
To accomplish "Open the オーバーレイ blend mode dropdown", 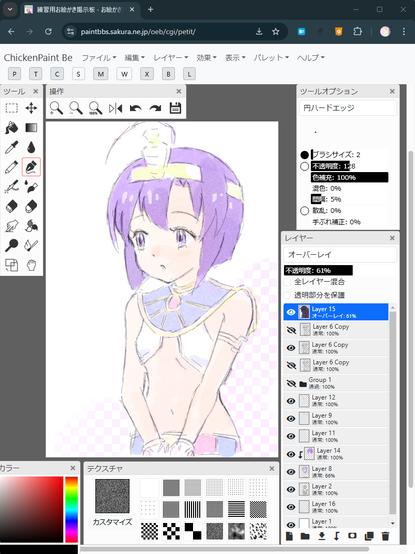I will pos(340,254).
